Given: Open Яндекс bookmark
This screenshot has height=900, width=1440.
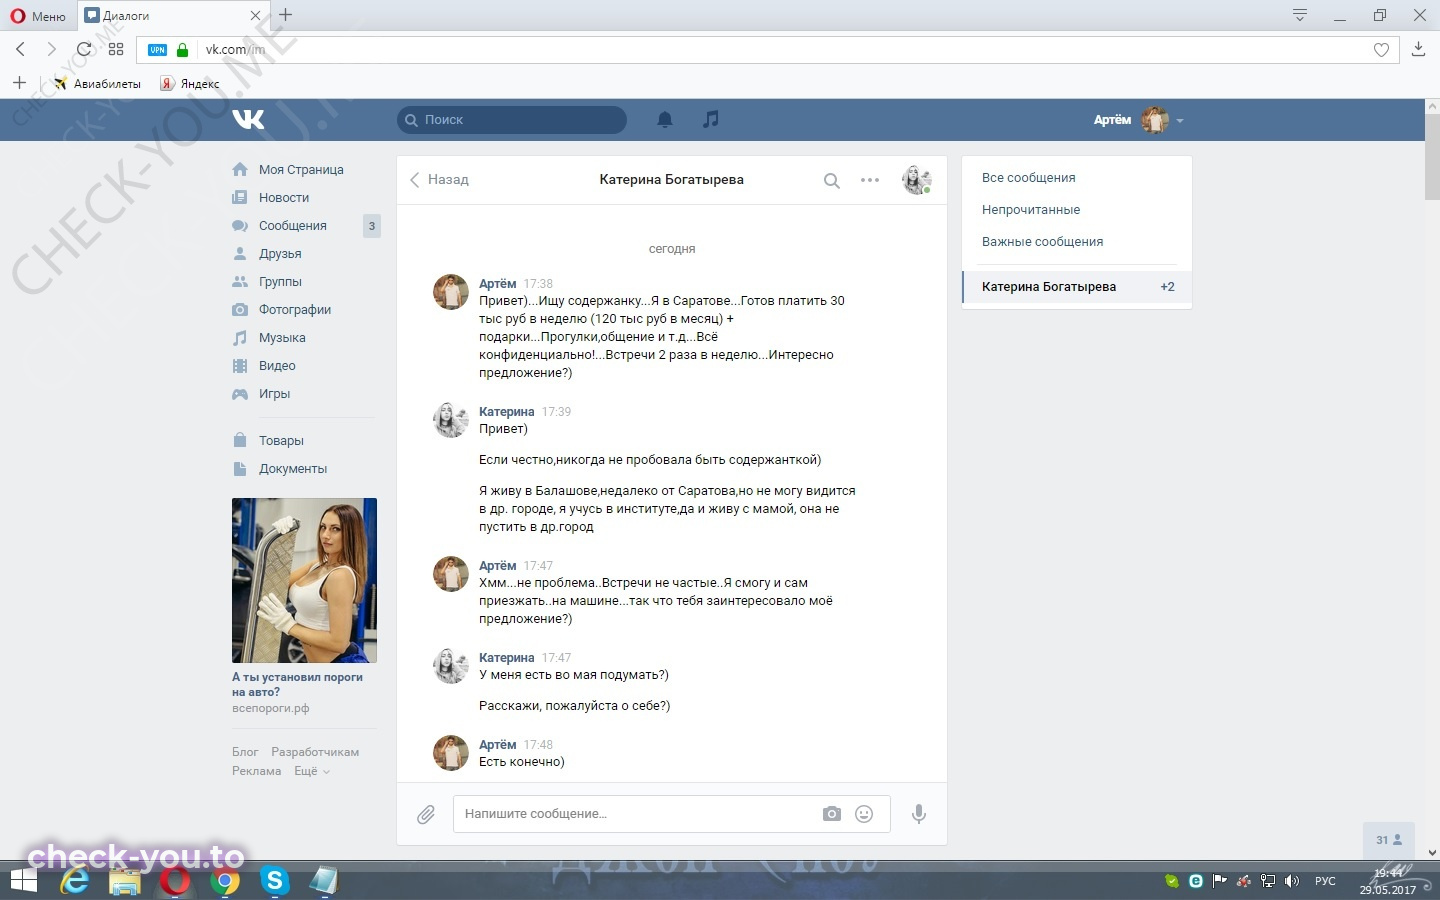Looking at the screenshot, I should [x=190, y=83].
